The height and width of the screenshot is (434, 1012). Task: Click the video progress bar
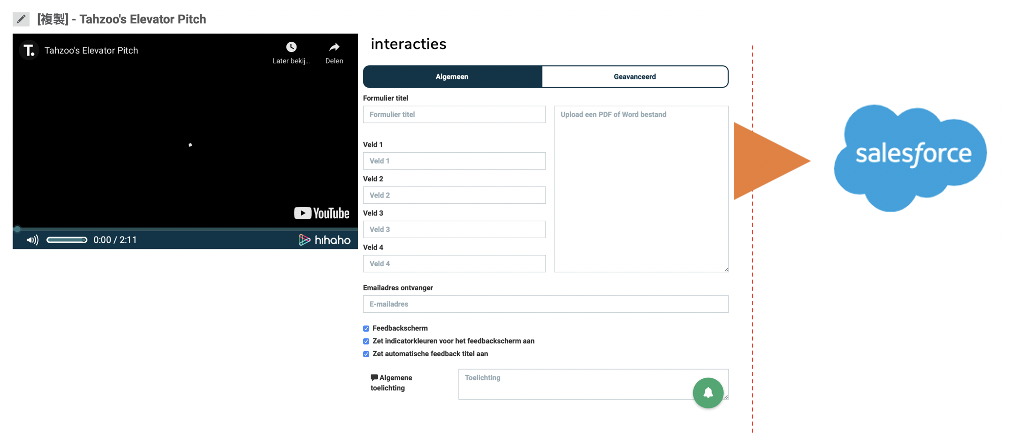coord(185,229)
